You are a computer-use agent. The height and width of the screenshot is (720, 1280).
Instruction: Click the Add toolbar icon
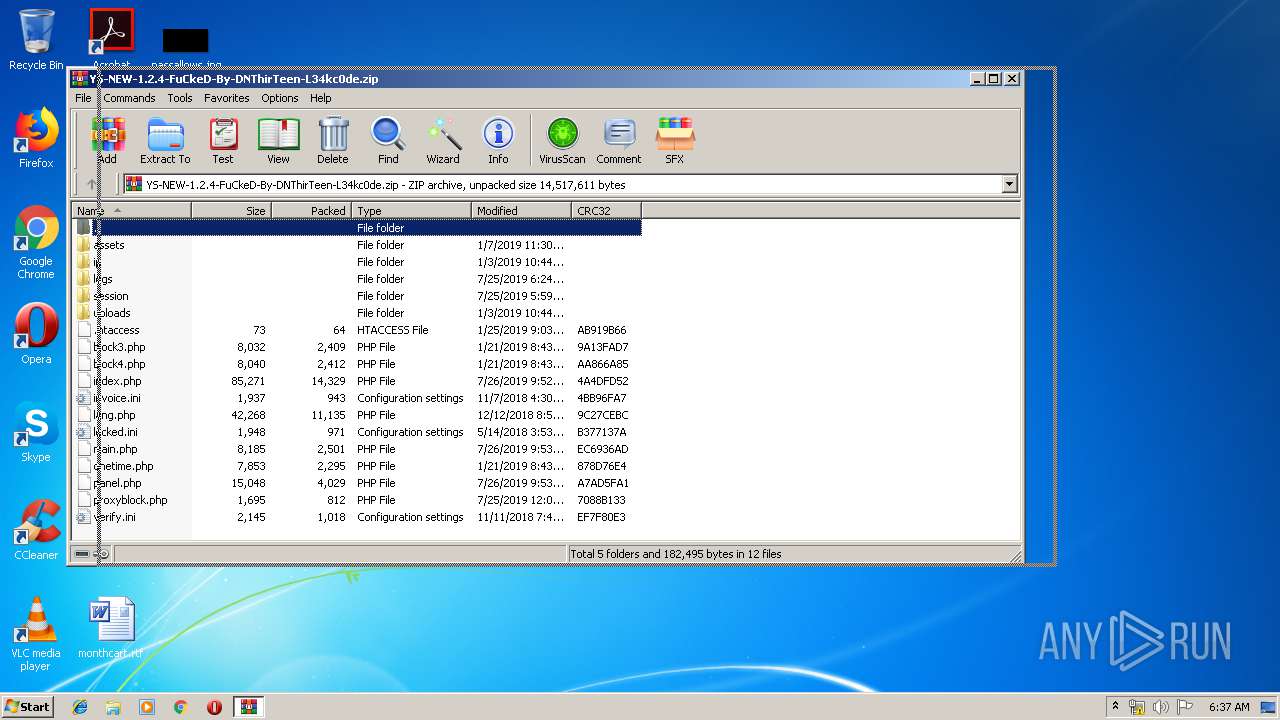tap(108, 140)
